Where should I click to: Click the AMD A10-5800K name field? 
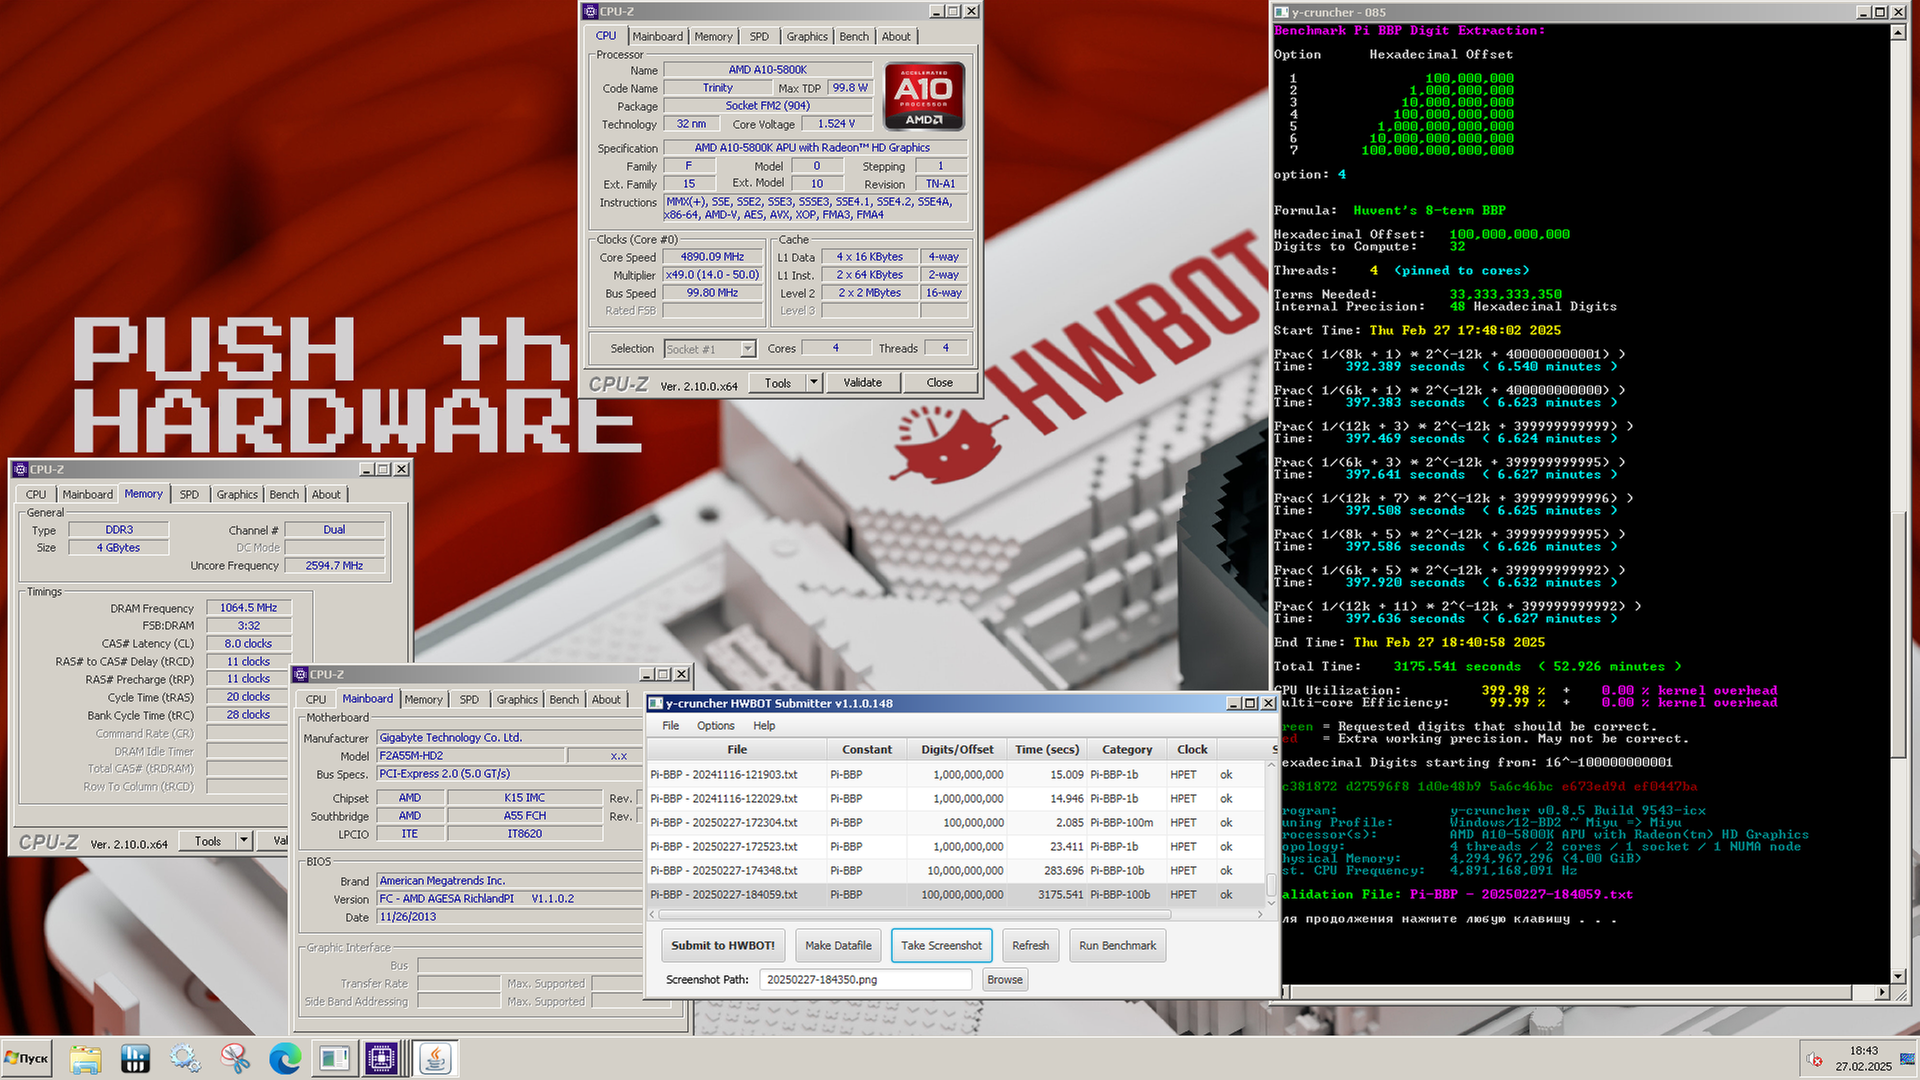tap(768, 70)
